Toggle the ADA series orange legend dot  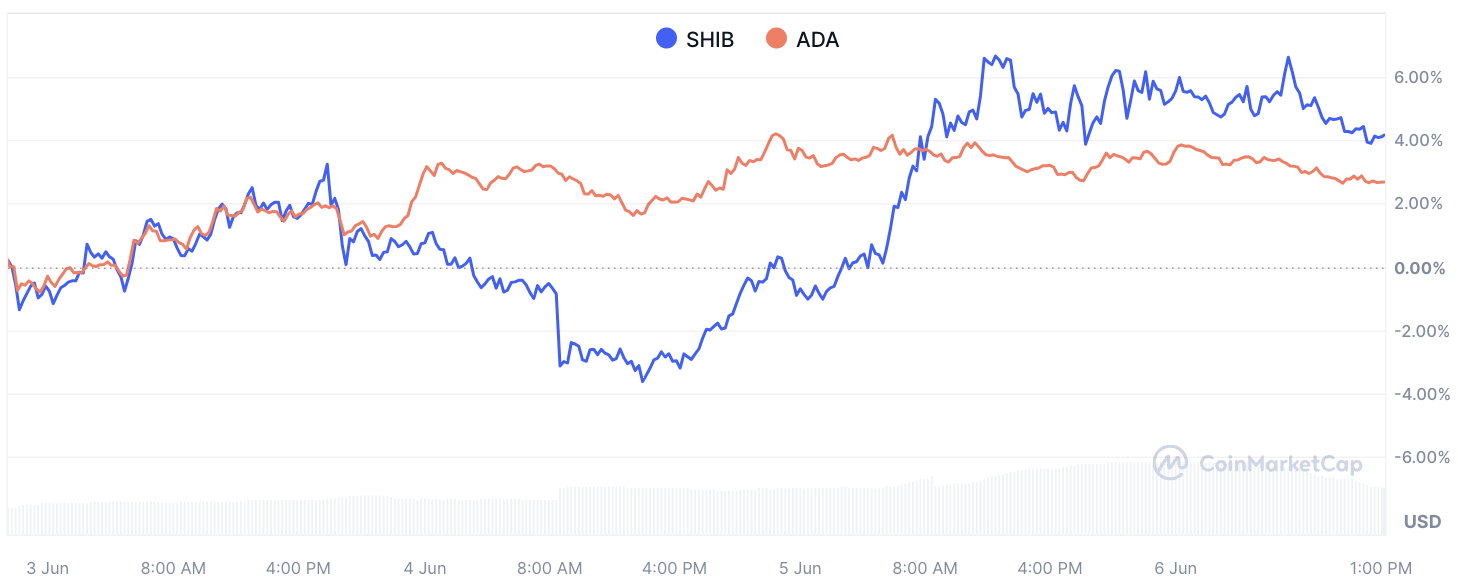point(776,39)
